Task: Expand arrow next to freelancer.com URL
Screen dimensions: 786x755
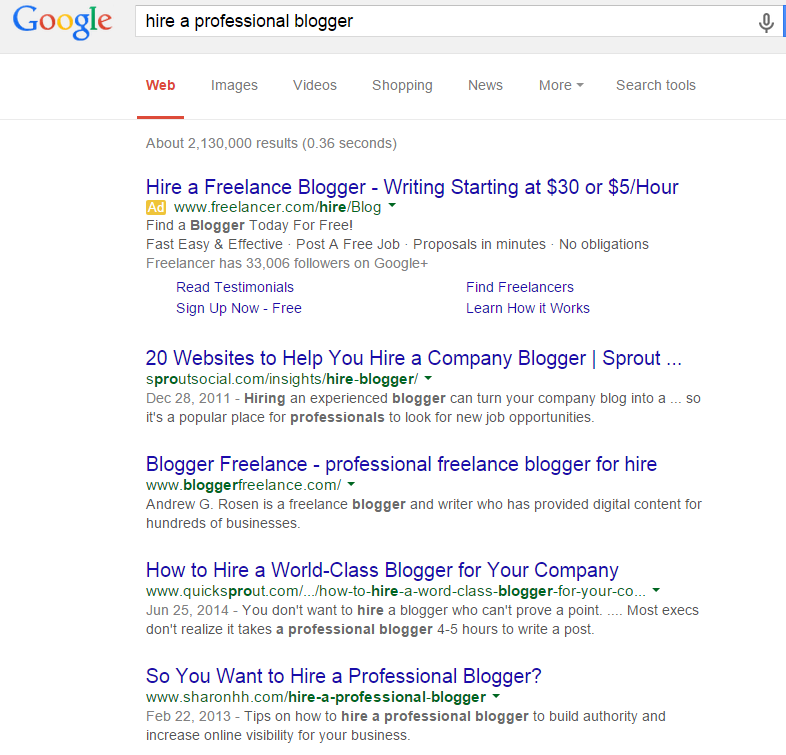Action: (x=392, y=206)
